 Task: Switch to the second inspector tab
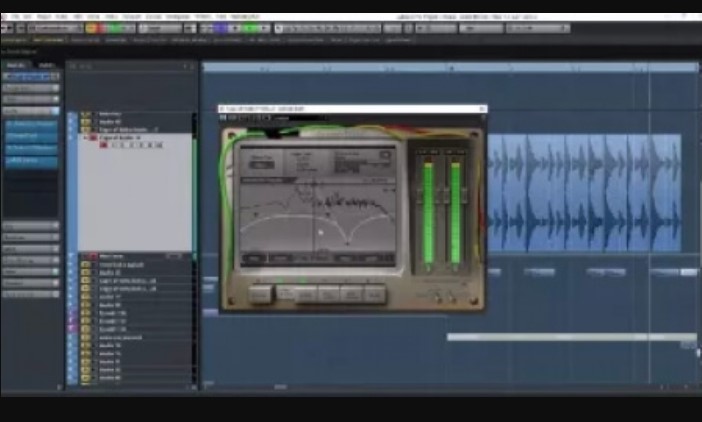click(47, 65)
